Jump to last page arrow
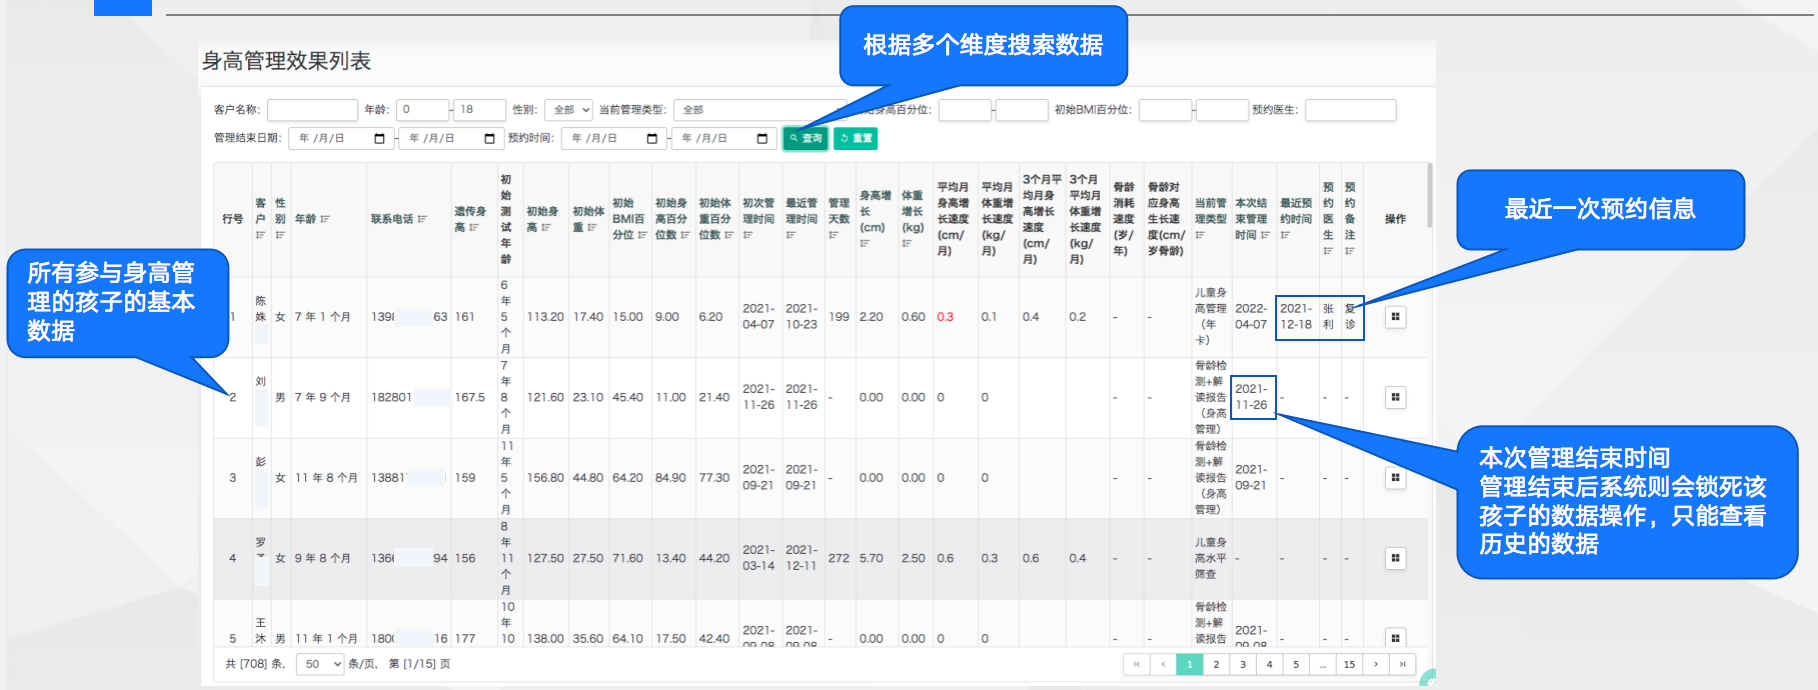Screen dimensions: 1818x690 (1403, 664)
